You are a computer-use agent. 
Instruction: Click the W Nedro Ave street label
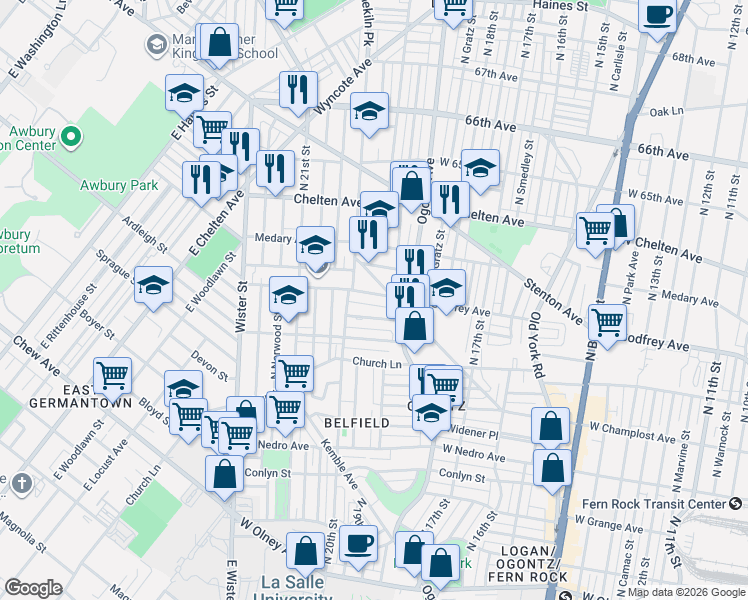[x=474, y=453]
